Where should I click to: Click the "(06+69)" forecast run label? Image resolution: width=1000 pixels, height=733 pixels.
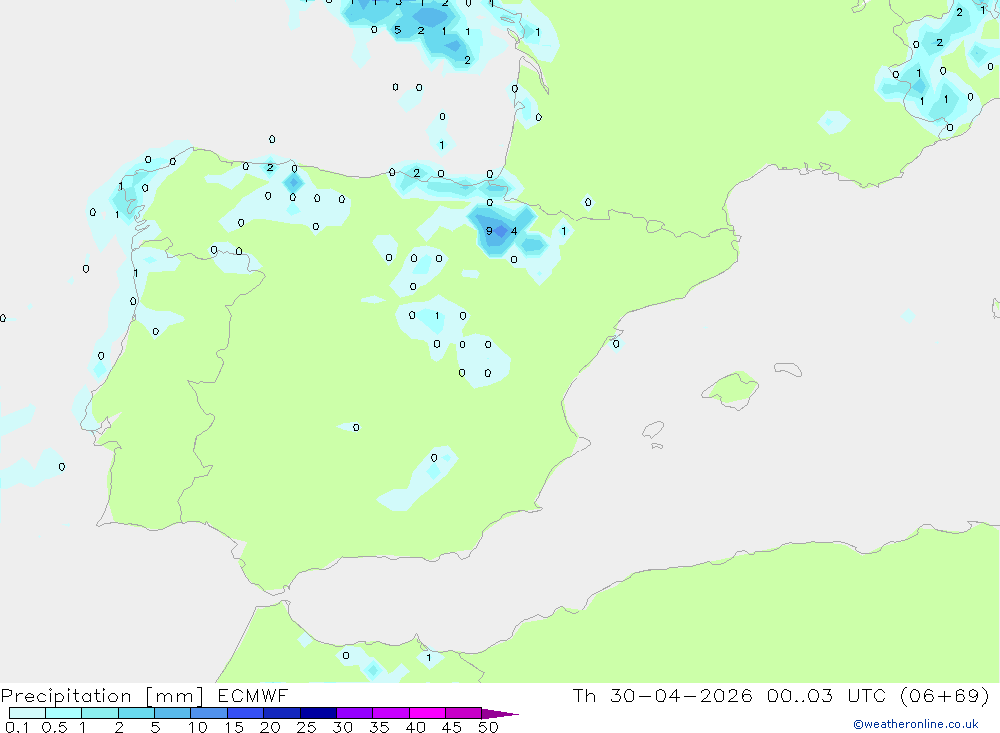tap(945, 695)
